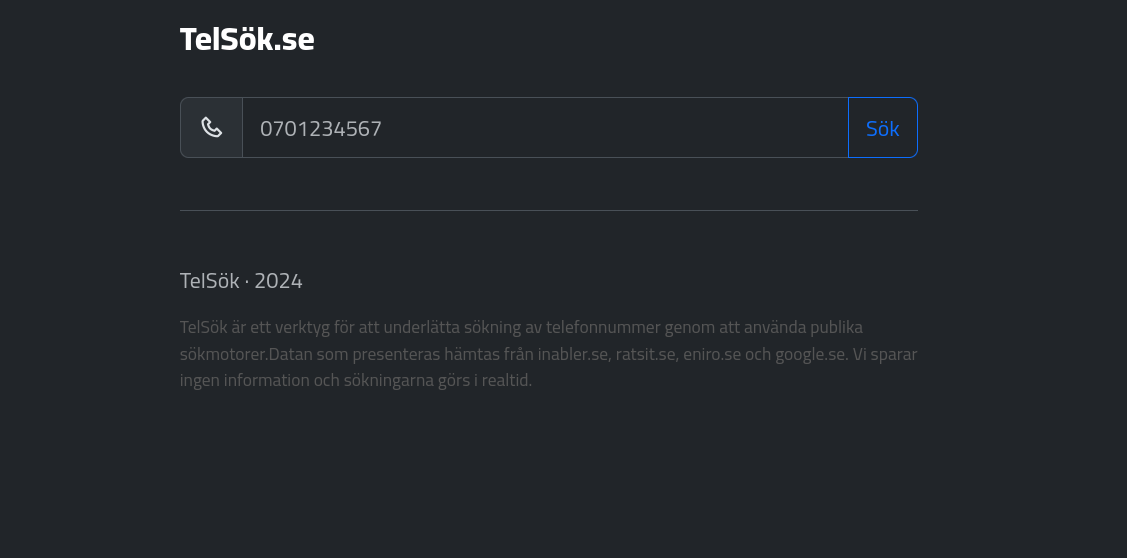
Task: Focus the phone number search field
Action: pyautogui.click(x=546, y=127)
